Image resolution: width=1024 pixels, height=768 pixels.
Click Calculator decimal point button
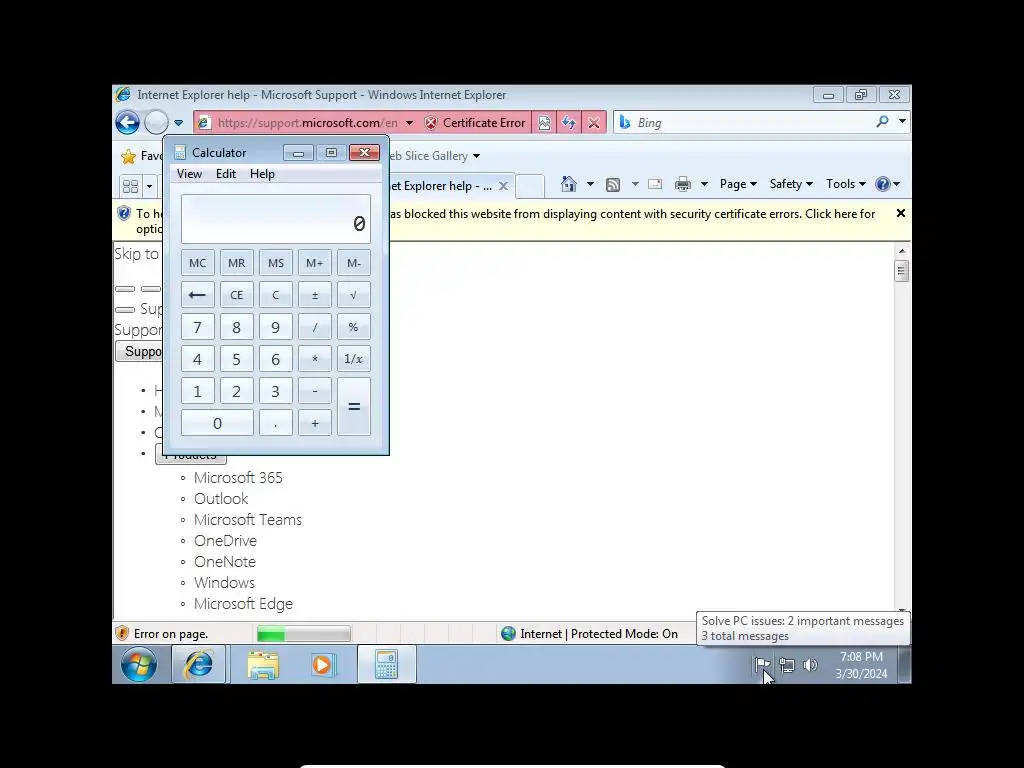coord(276,423)
